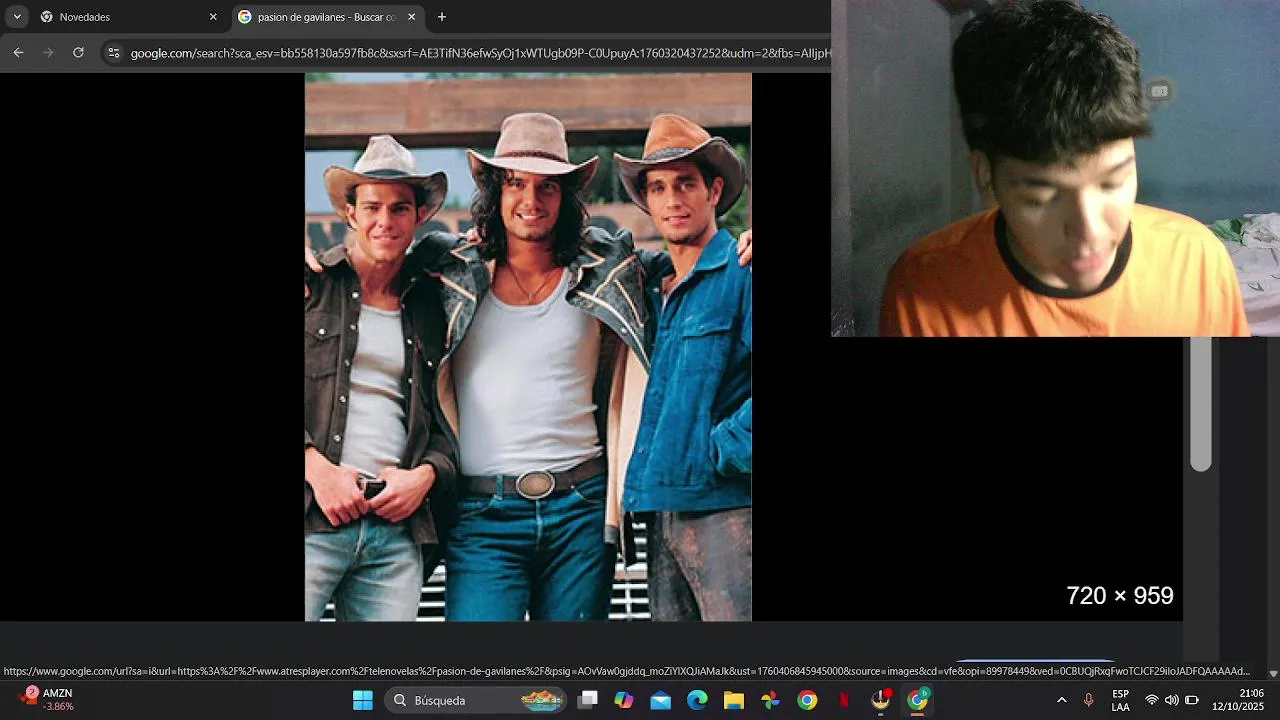Image resolution: width=1280 pixels, height=720 pixels.
Task: Click the scroll down arrow at page bottom
Action: [x=1273, y=674]
